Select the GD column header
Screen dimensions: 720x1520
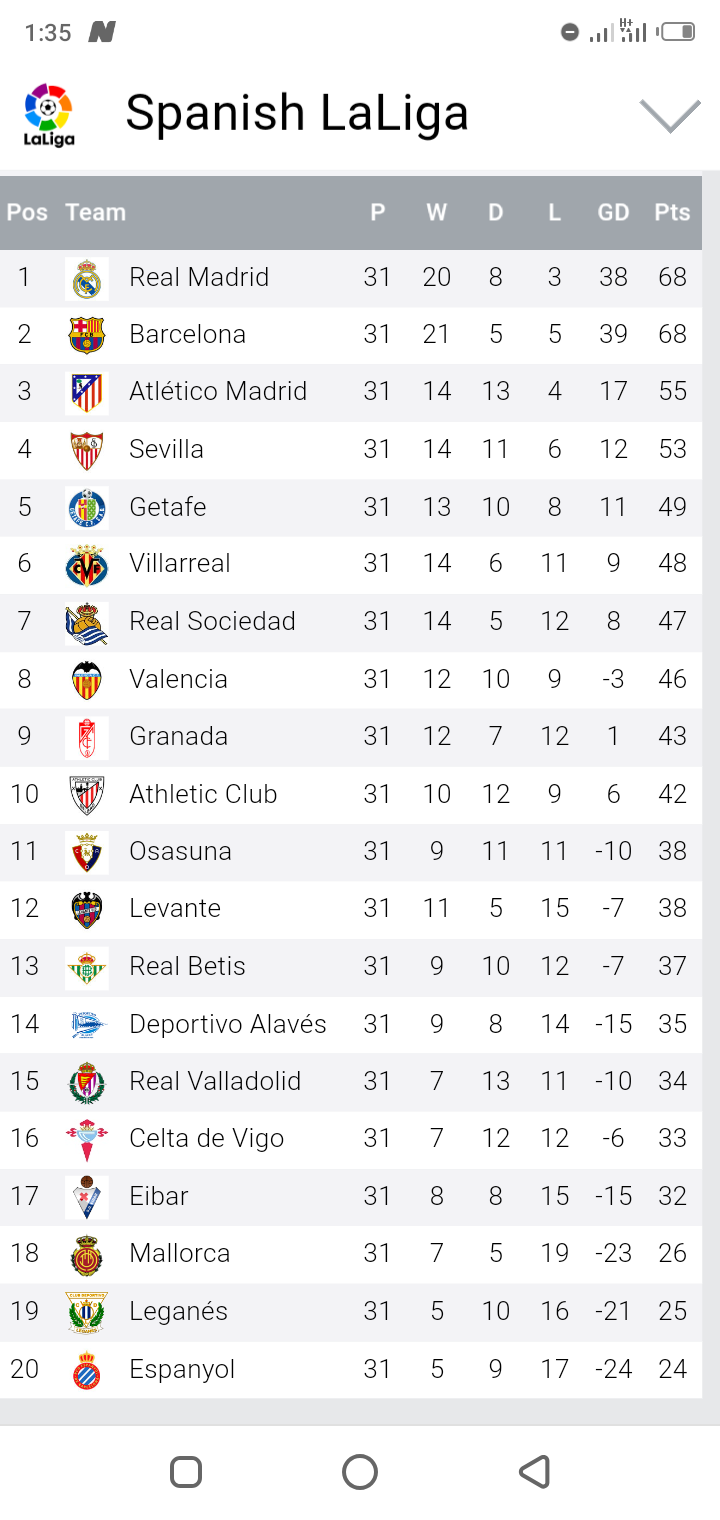[613, 212]
